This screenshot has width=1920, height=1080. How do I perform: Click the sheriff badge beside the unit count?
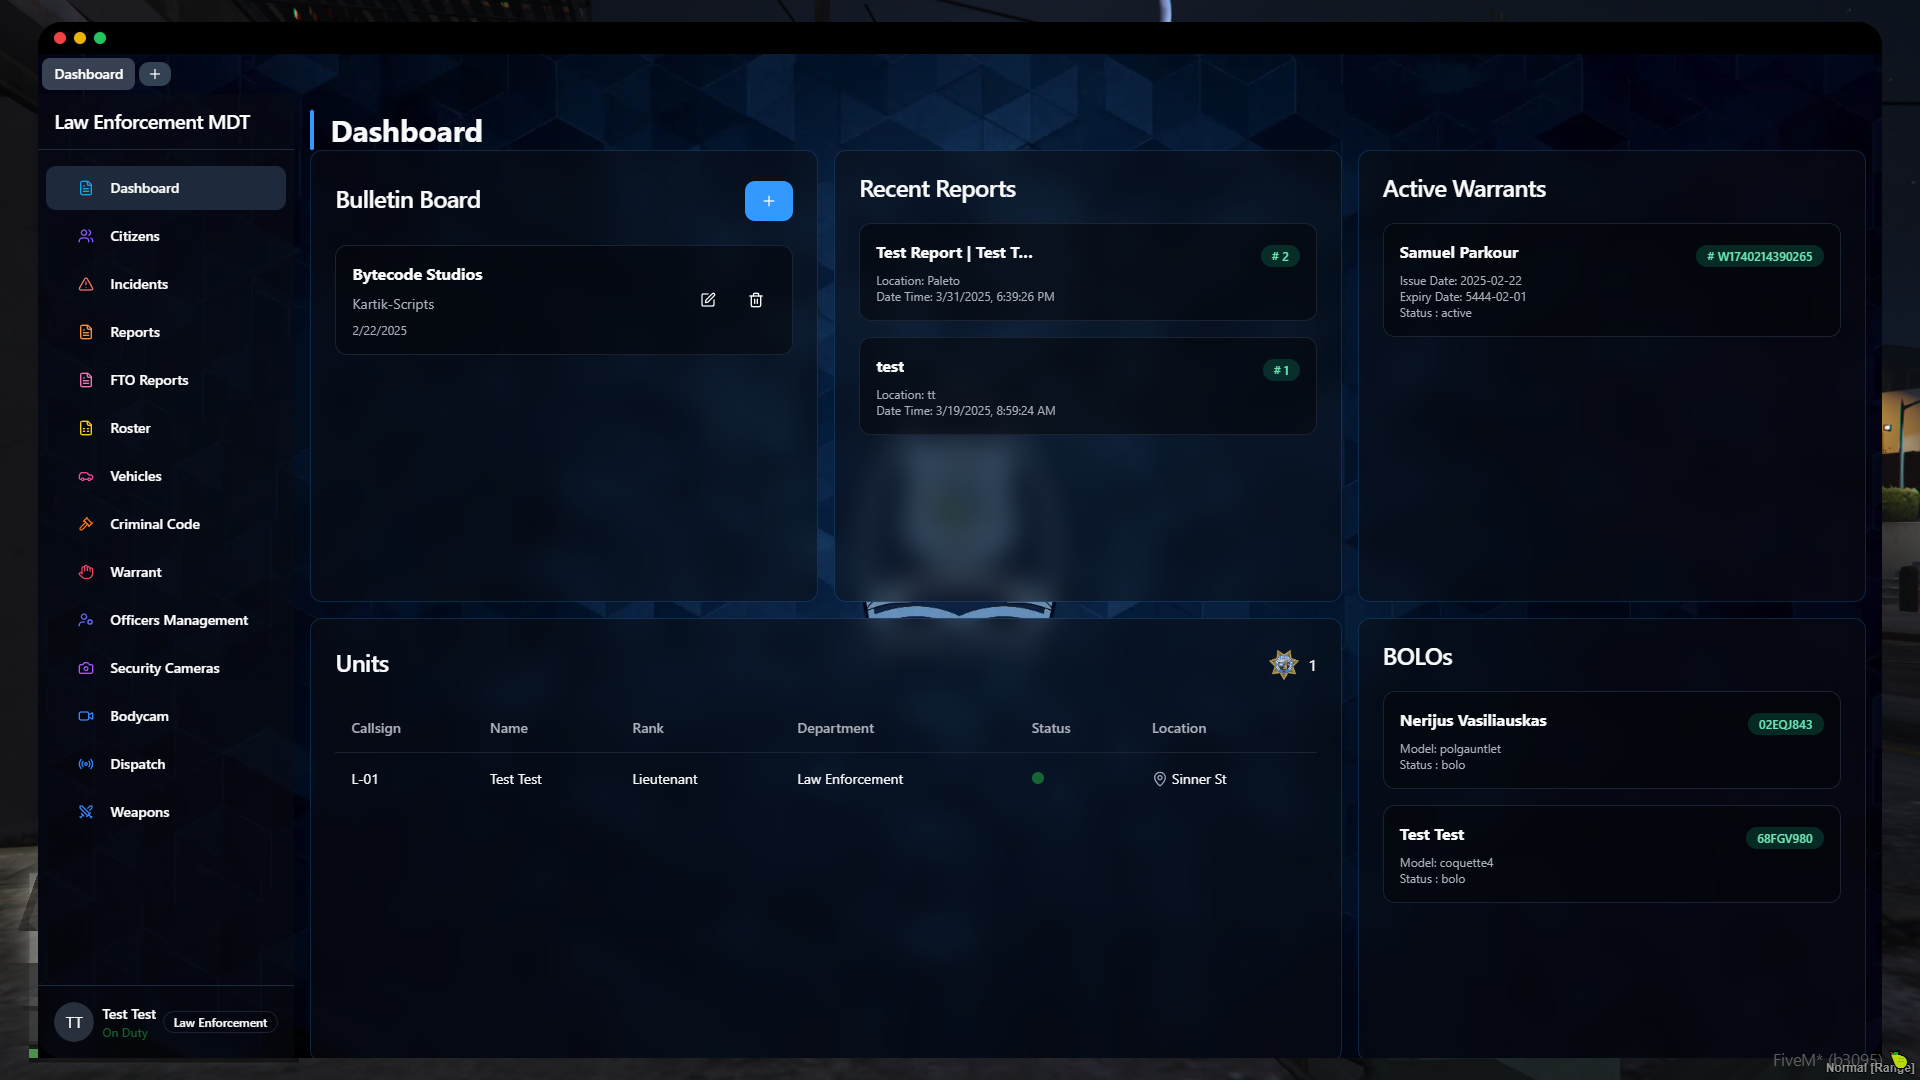[1282, 665]
